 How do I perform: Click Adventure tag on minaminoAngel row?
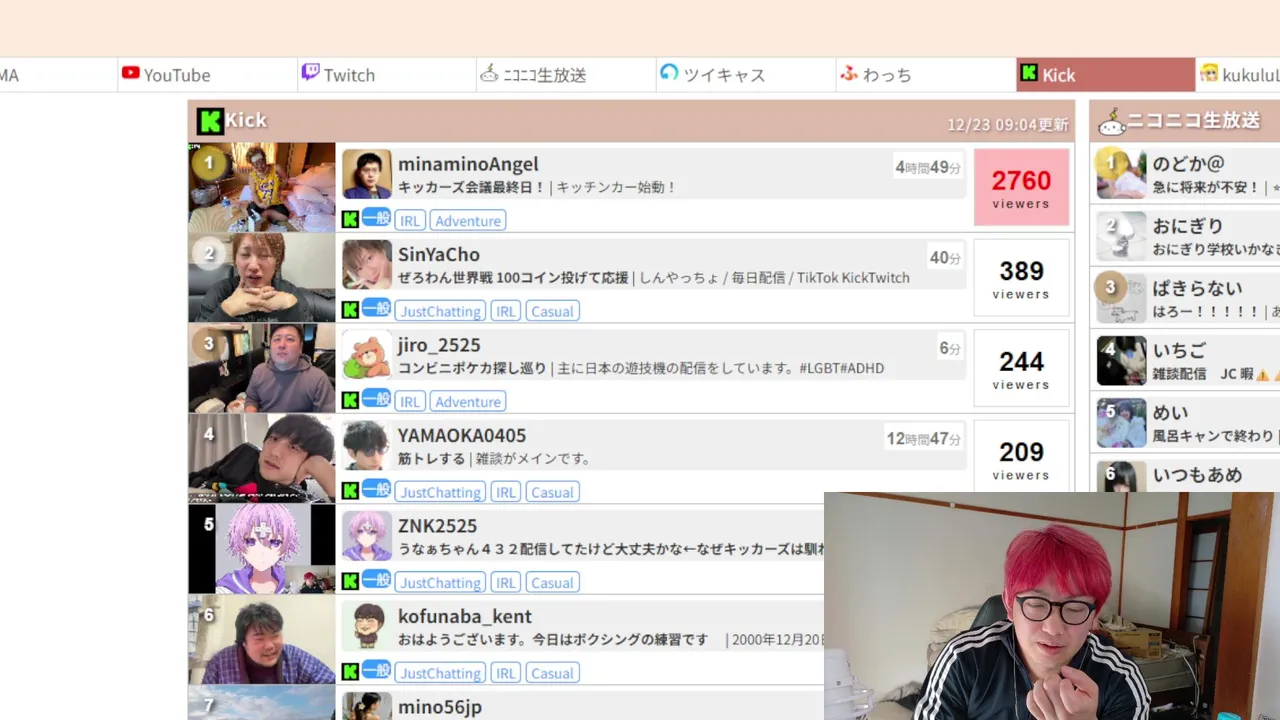pyautogui.click(x=468, y=221)
